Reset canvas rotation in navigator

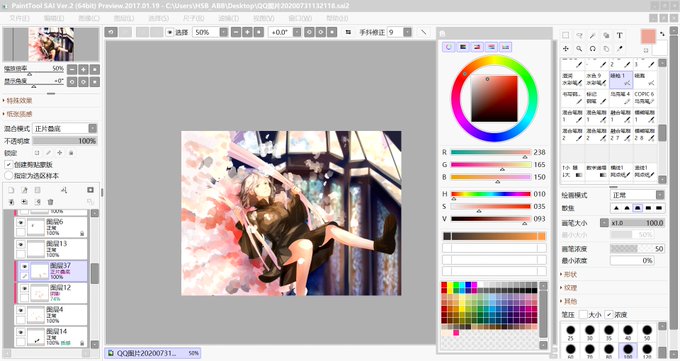click(x=95, y=82)
